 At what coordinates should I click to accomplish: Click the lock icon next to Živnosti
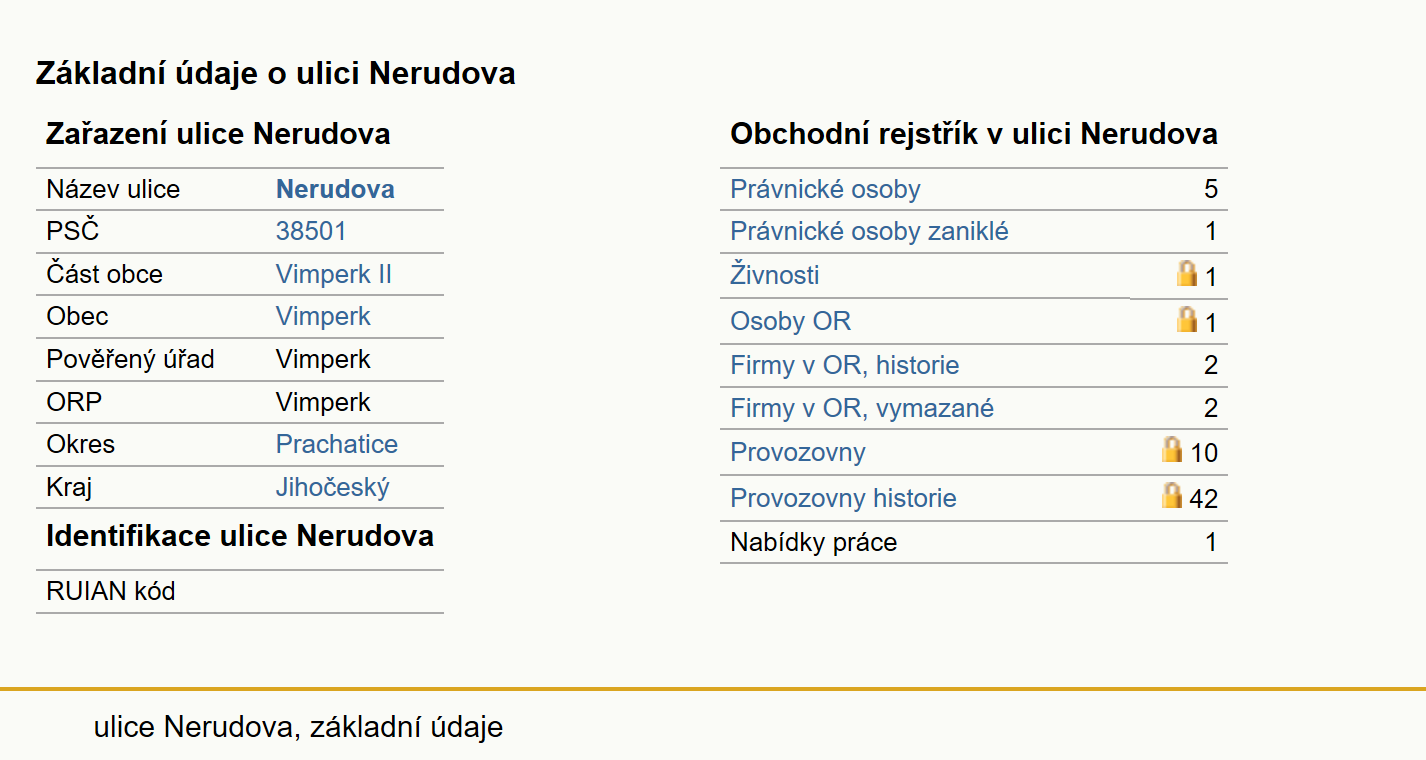tap(1187, 273)
